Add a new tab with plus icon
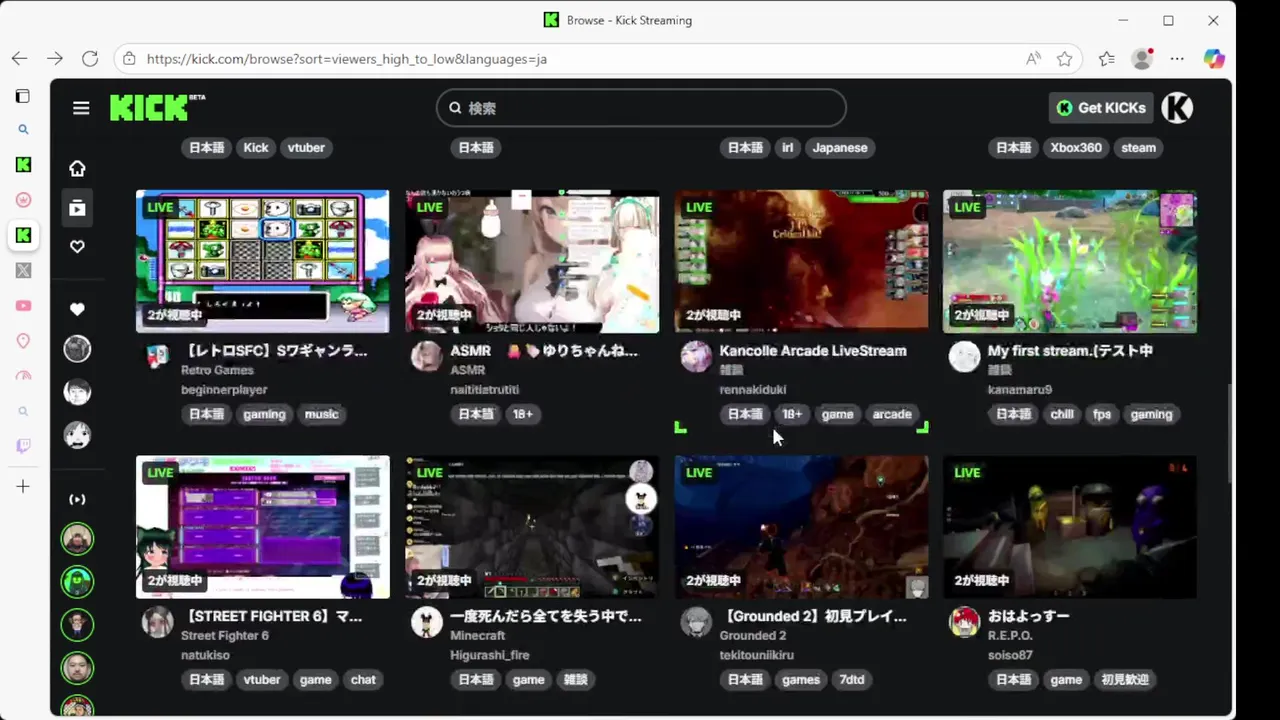Image resolution: width=1280 pixels, height=720 pixels. tap(24, 486)
